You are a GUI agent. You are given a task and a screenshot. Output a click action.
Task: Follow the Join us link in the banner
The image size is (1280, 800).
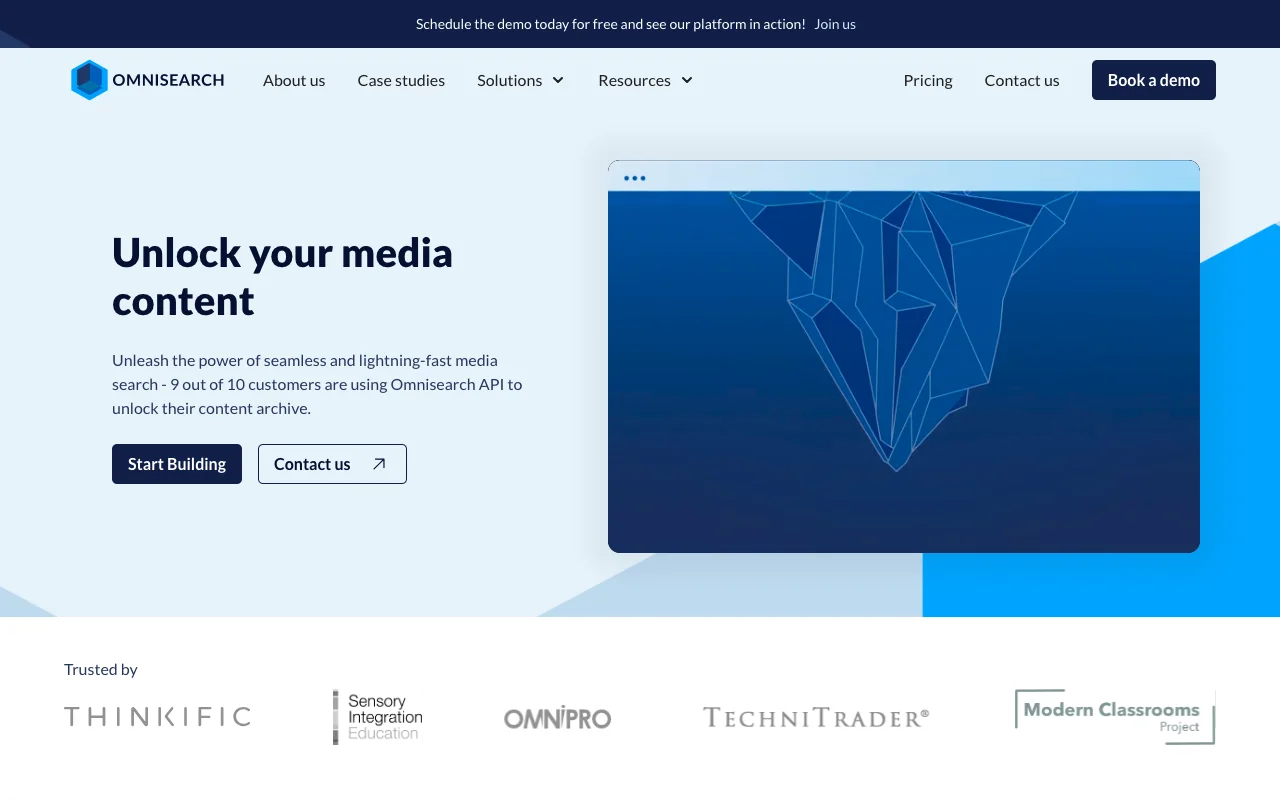click(834, 23)
